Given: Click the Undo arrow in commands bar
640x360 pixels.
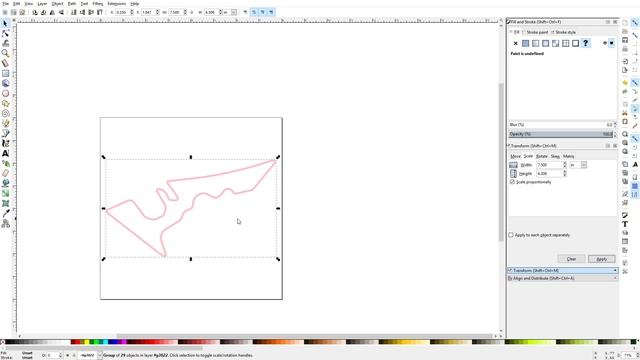Looking at the screenshot, I should 625,82.
